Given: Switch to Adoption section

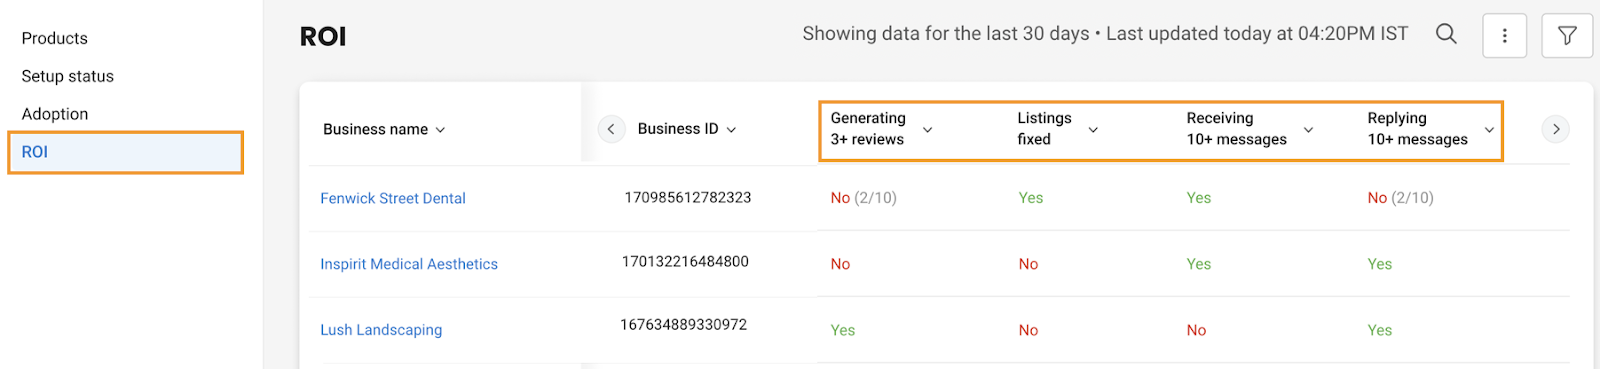Looking at the screenshot, I should tap(55, 114).
